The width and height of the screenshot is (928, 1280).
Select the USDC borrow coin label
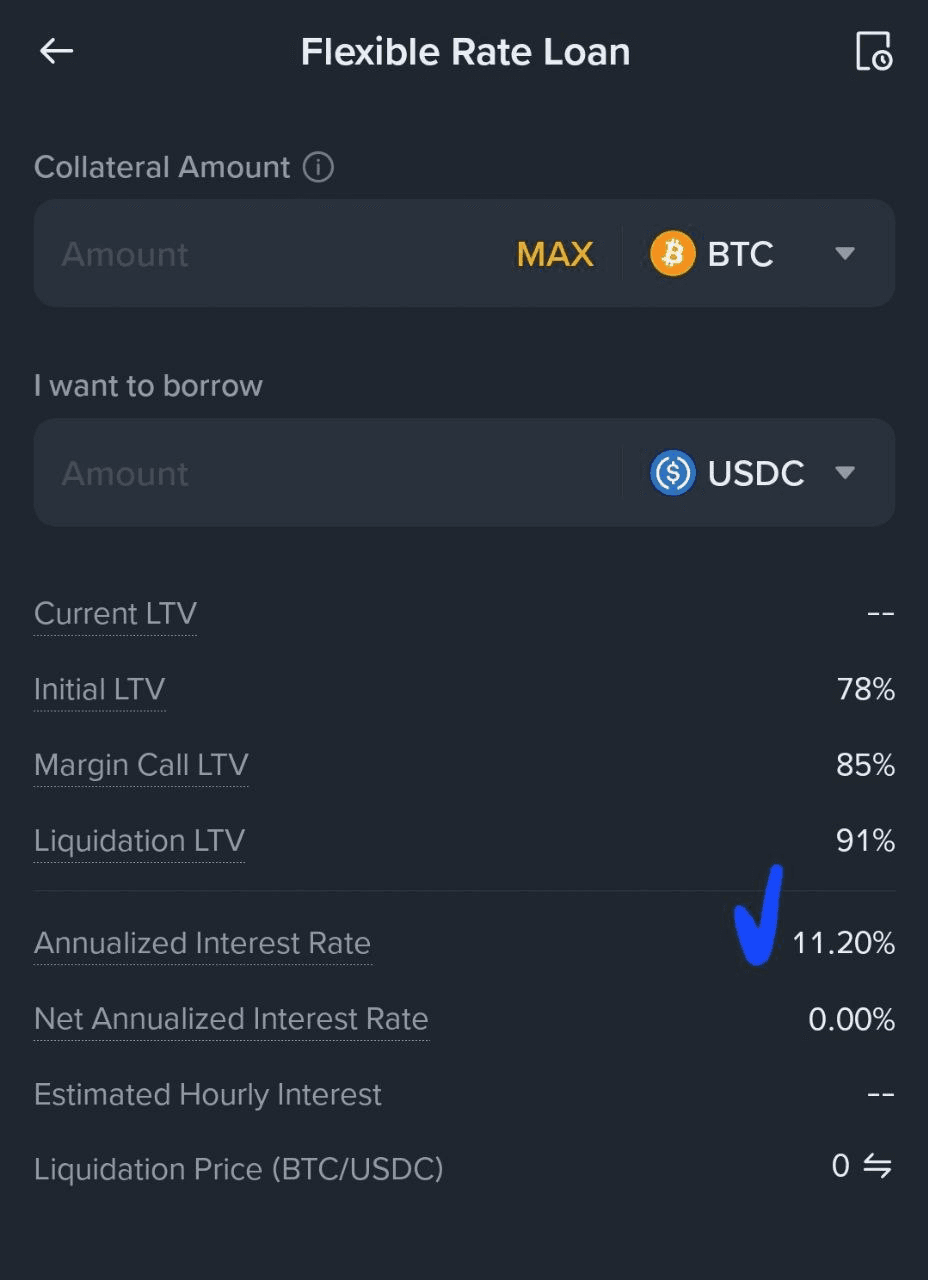pyautogui.click(x=756, y=473)
